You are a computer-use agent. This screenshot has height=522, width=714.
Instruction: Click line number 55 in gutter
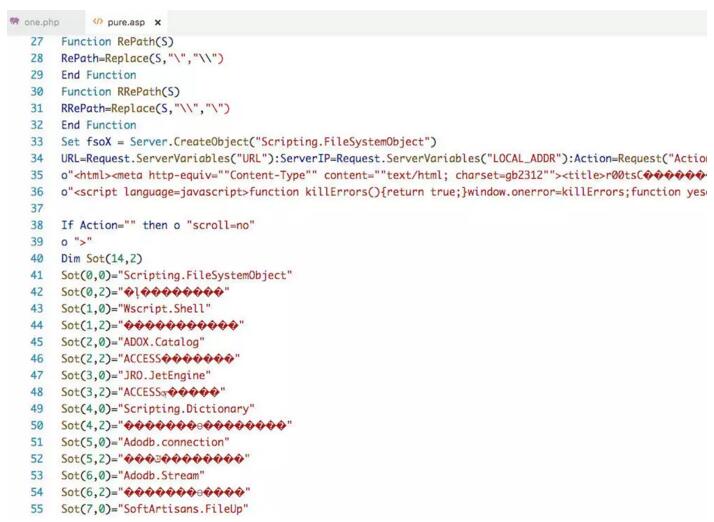pos(37,509)
